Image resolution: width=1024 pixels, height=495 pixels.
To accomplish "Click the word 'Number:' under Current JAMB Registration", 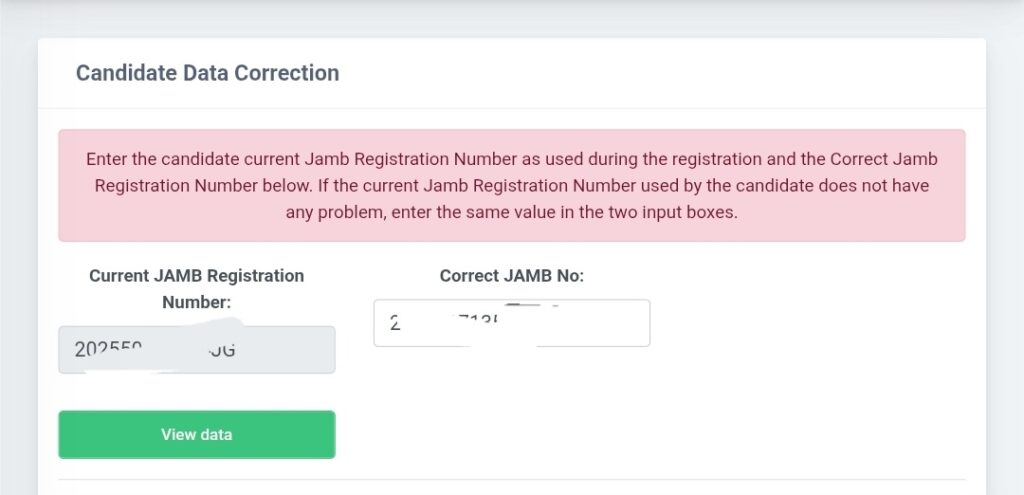I will tap(197, 302).
